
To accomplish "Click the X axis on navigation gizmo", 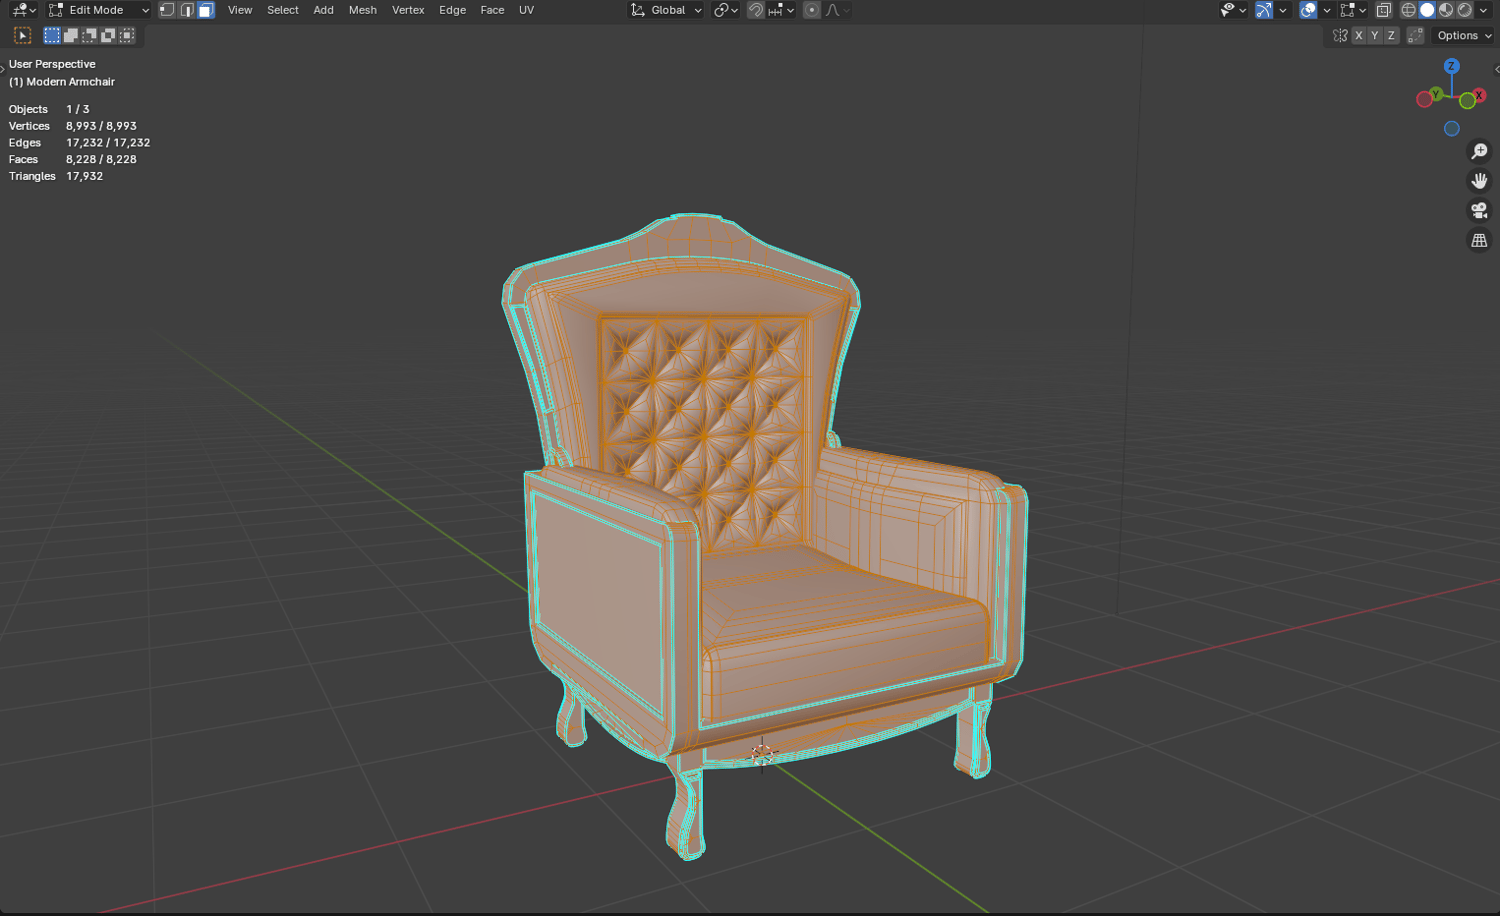I will (x=1478, y=96).
